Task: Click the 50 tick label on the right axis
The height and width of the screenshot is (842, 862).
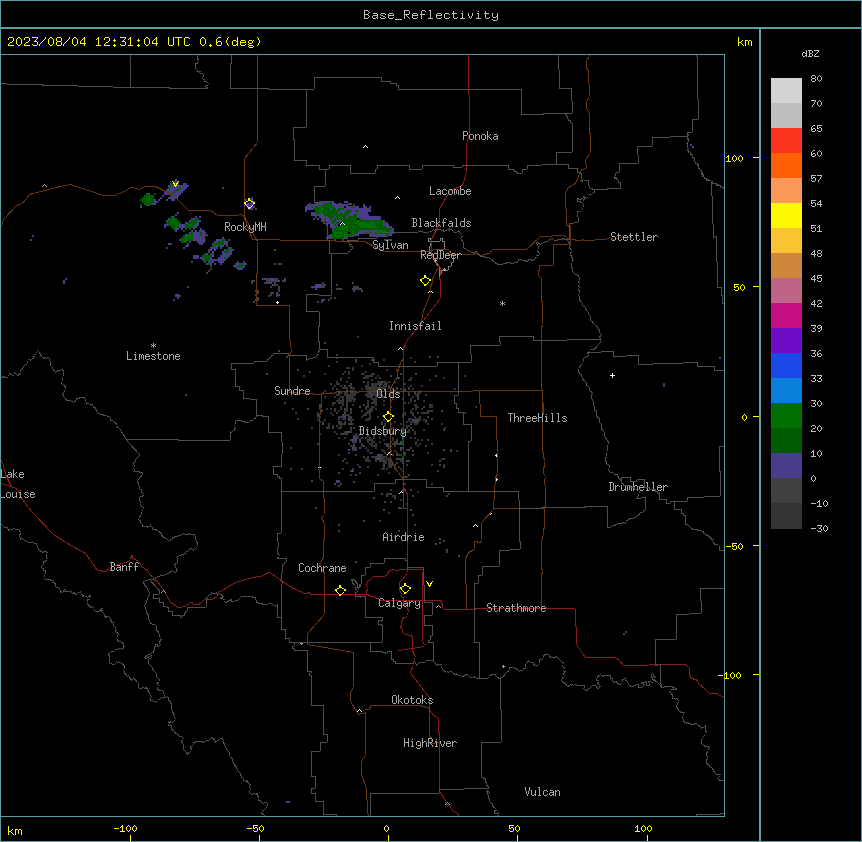Action: pyautogui.click(x=739, y=287)
